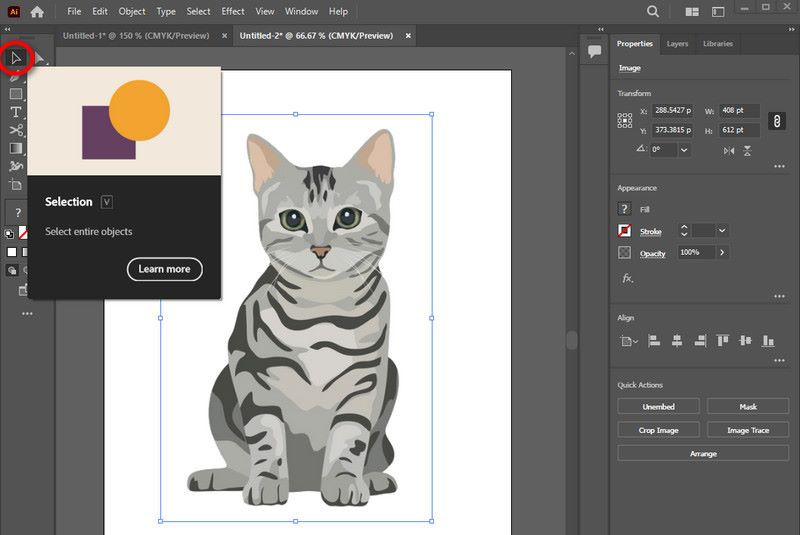Image resolution: width=800 pixels, height=535 pixels.
Task: Open the rotation angle dropdown
Action: click(x=684, y=150)
